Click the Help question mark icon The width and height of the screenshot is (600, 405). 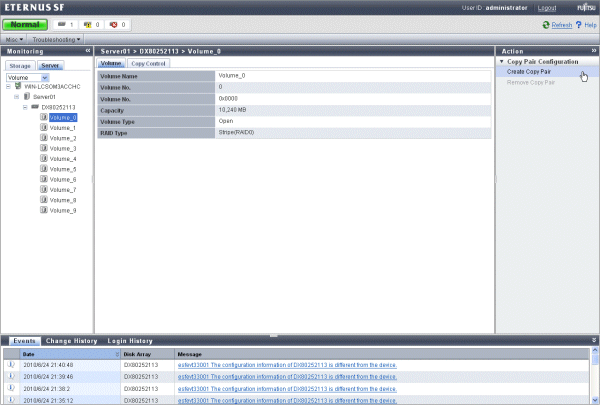tap(579, 25)
